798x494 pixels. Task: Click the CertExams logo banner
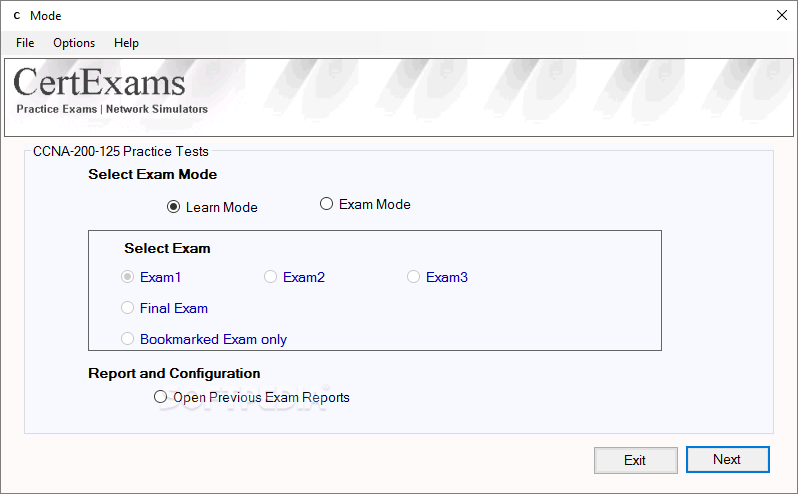[x=398, y=98]
